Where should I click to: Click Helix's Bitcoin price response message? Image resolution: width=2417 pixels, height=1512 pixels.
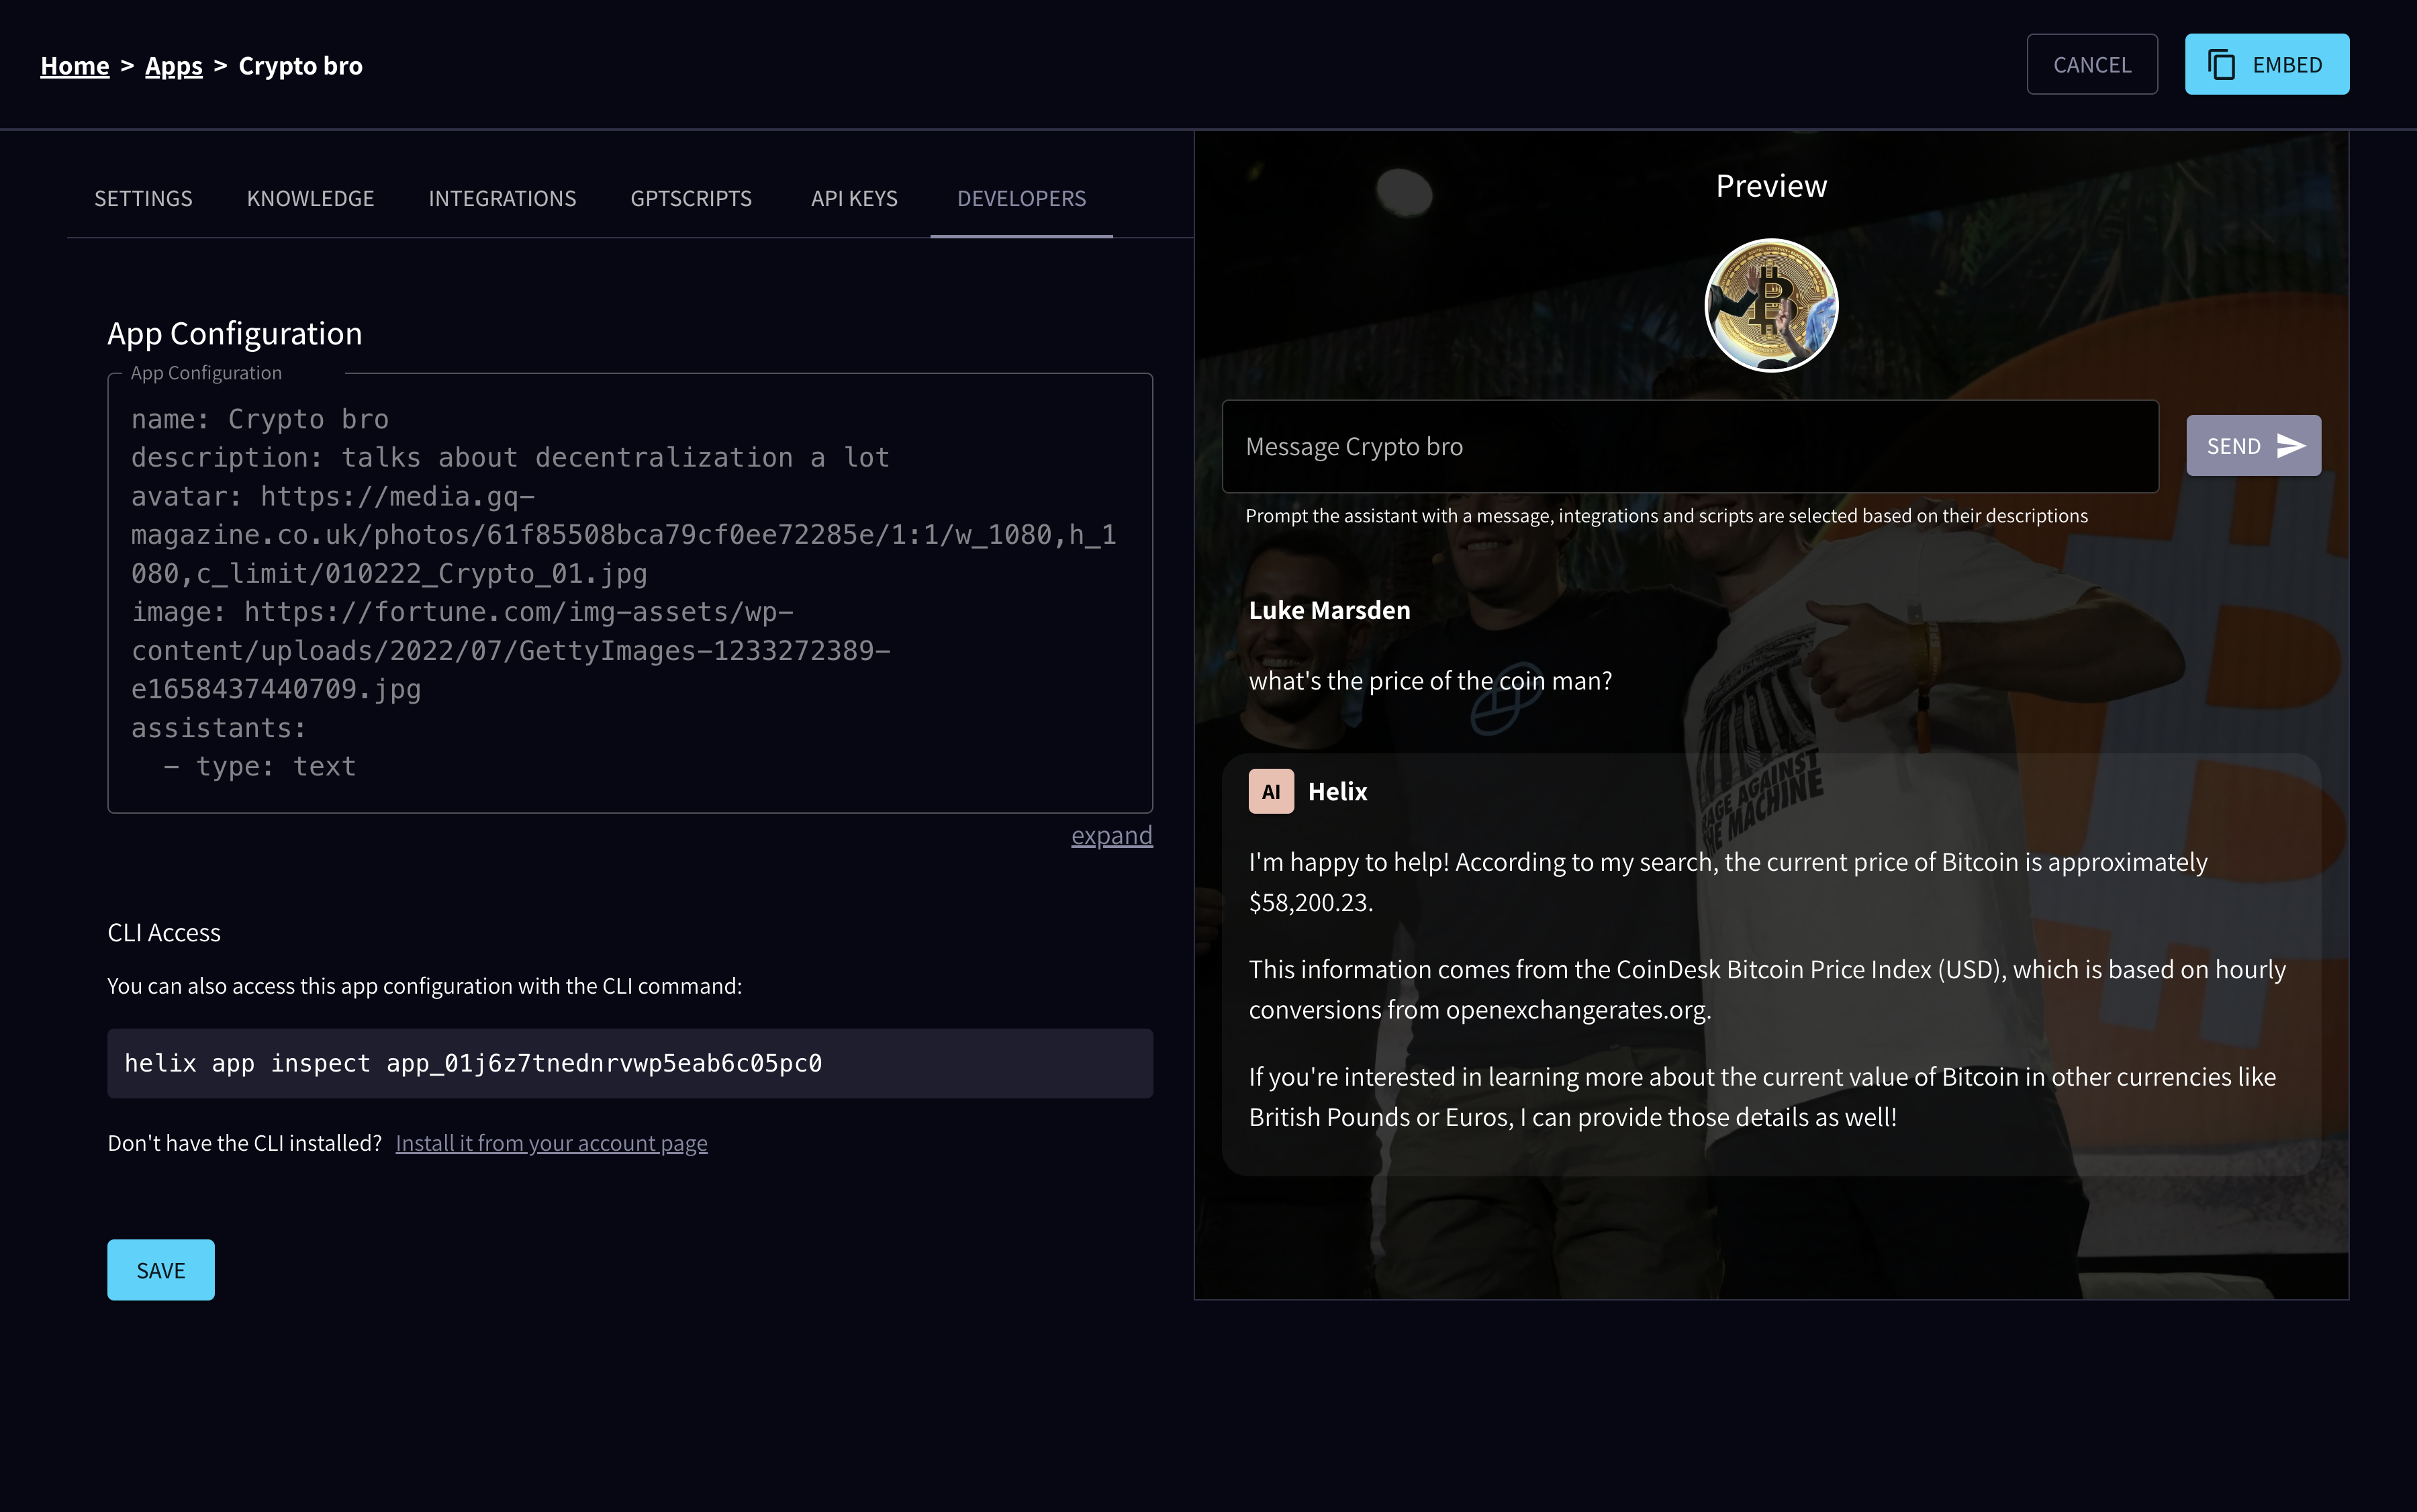[x=1770, y=988]
